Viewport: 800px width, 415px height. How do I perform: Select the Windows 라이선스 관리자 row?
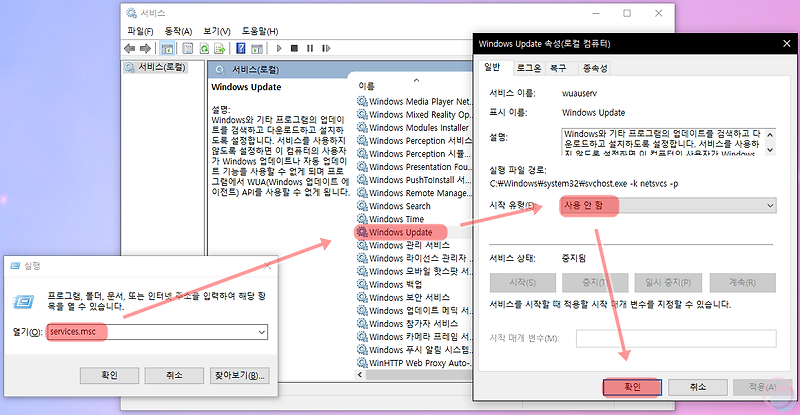click(x=413, y=258)
